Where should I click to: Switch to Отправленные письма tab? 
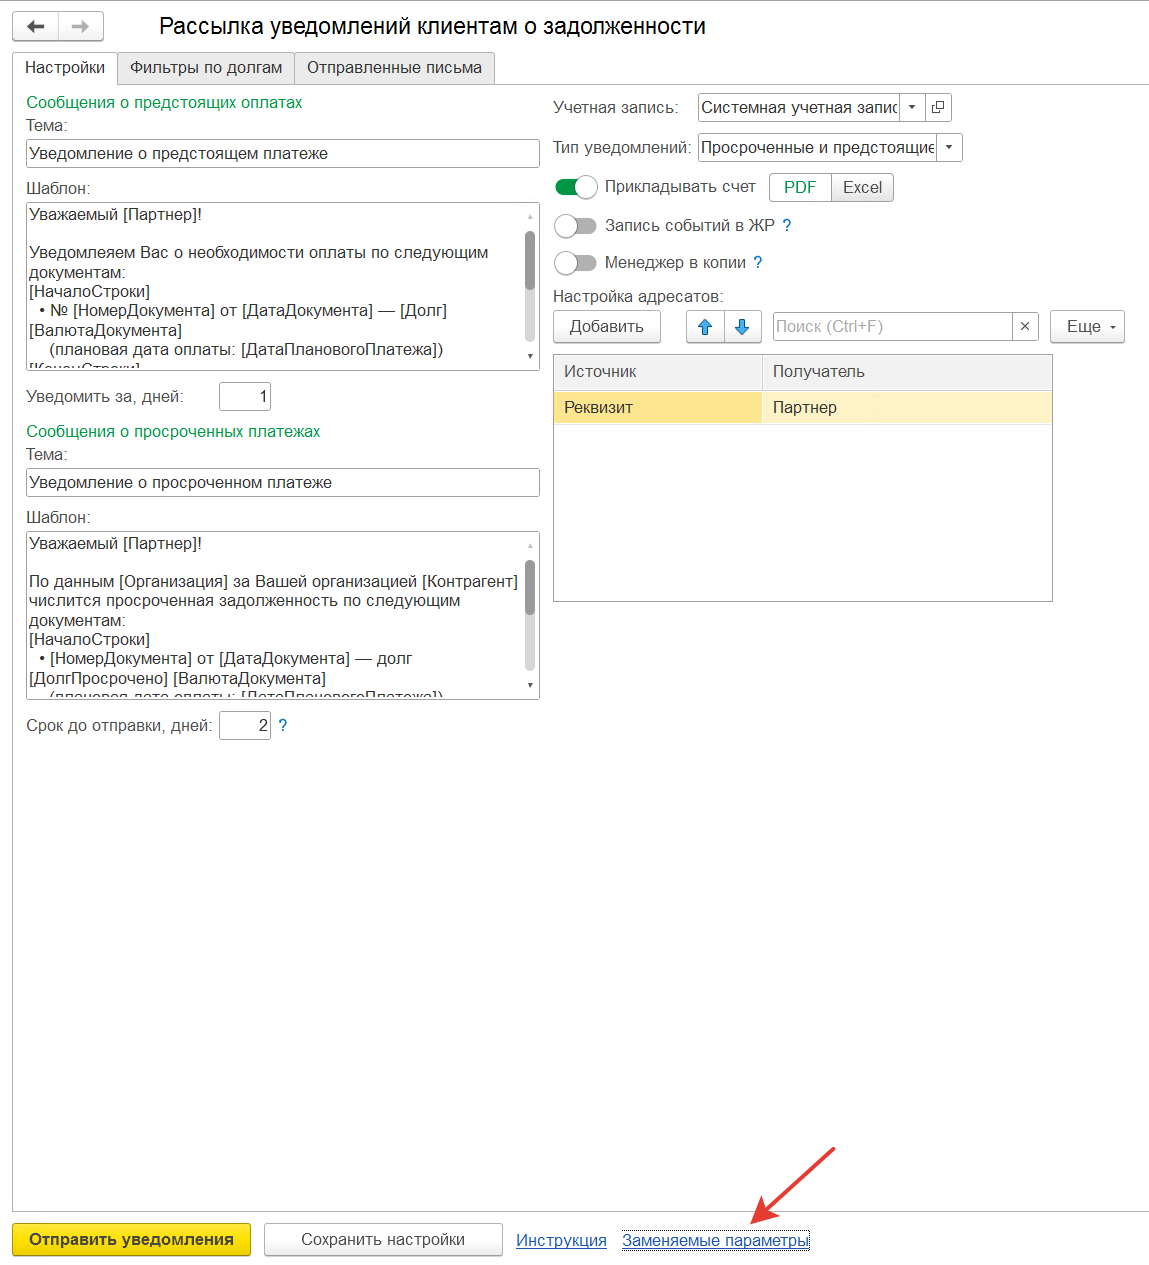[394, 68]
